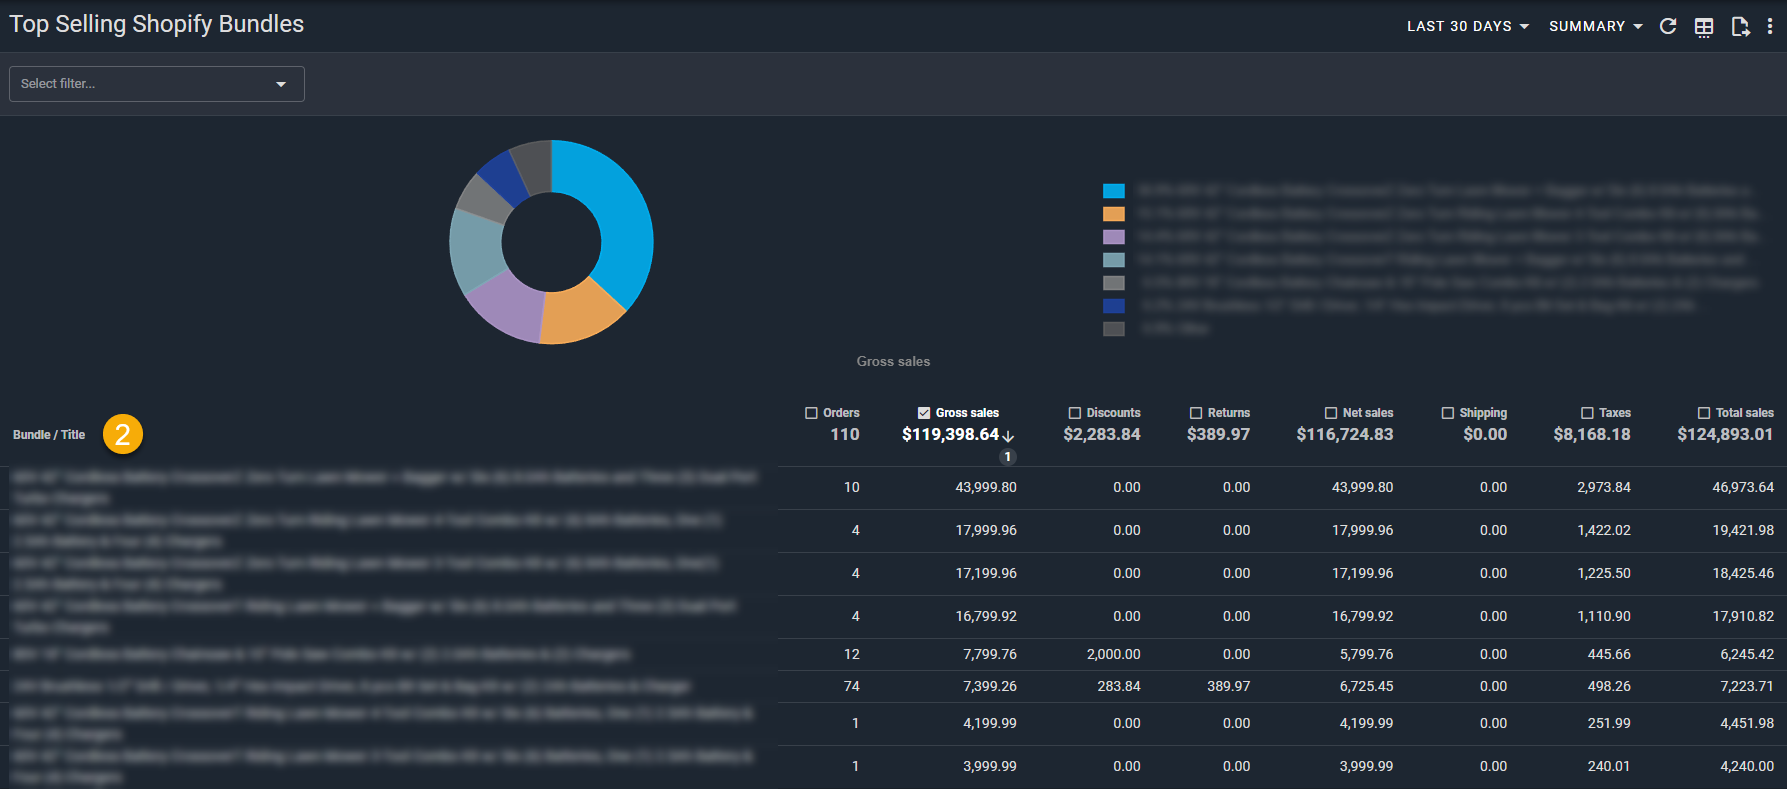Enable the Net sales checkbox
This screenshot has width=1787, height=789.
click(x=1331, y=413)
